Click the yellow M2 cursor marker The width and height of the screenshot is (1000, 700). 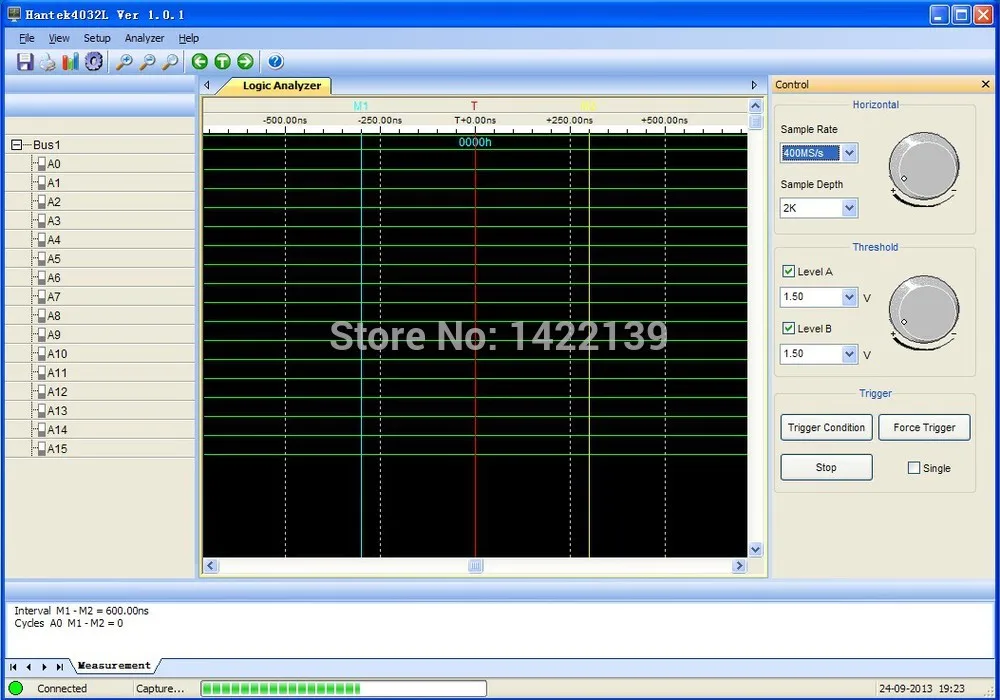pyautogui.click(x=588, y=106)
